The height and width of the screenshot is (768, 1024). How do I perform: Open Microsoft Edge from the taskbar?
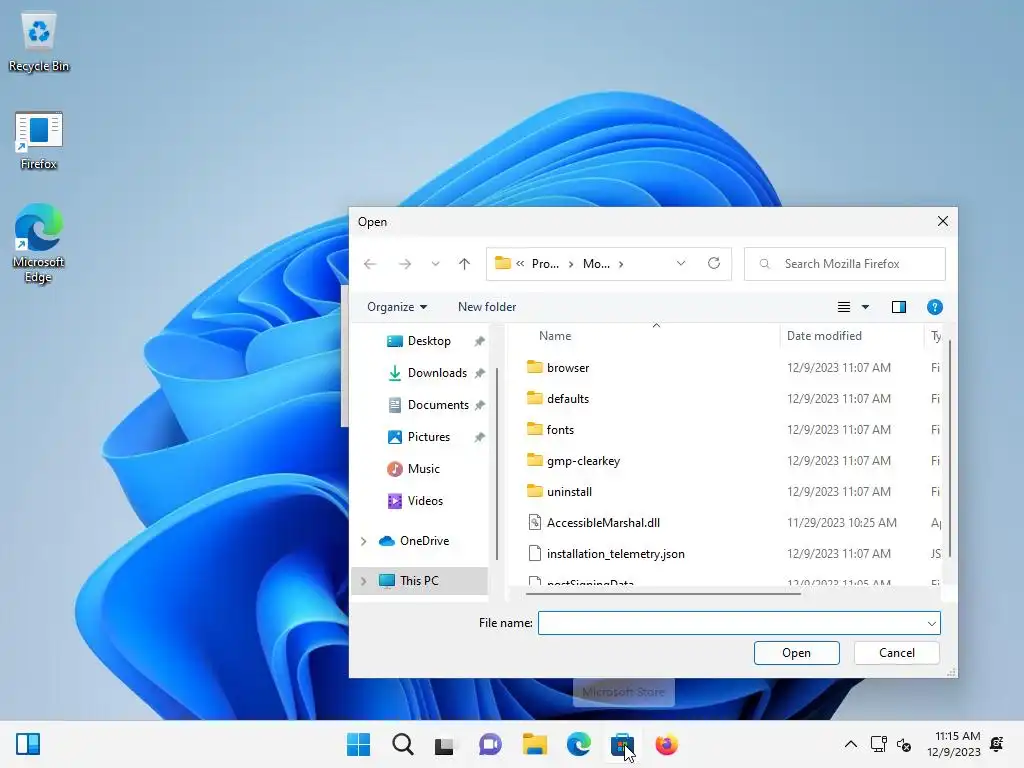579,744
